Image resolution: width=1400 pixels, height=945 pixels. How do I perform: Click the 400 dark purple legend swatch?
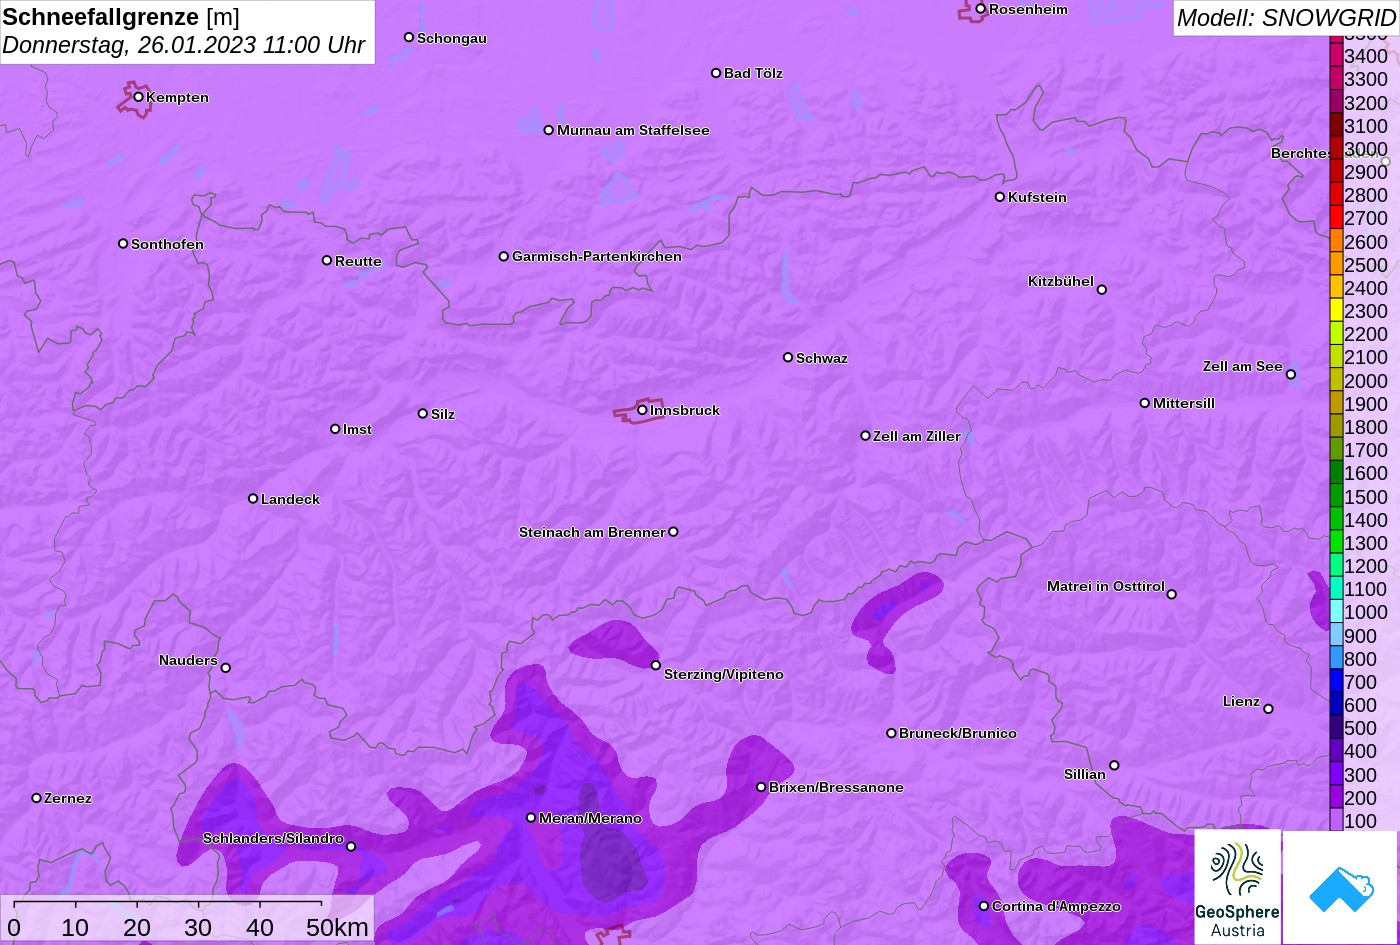coord(1336,752)
